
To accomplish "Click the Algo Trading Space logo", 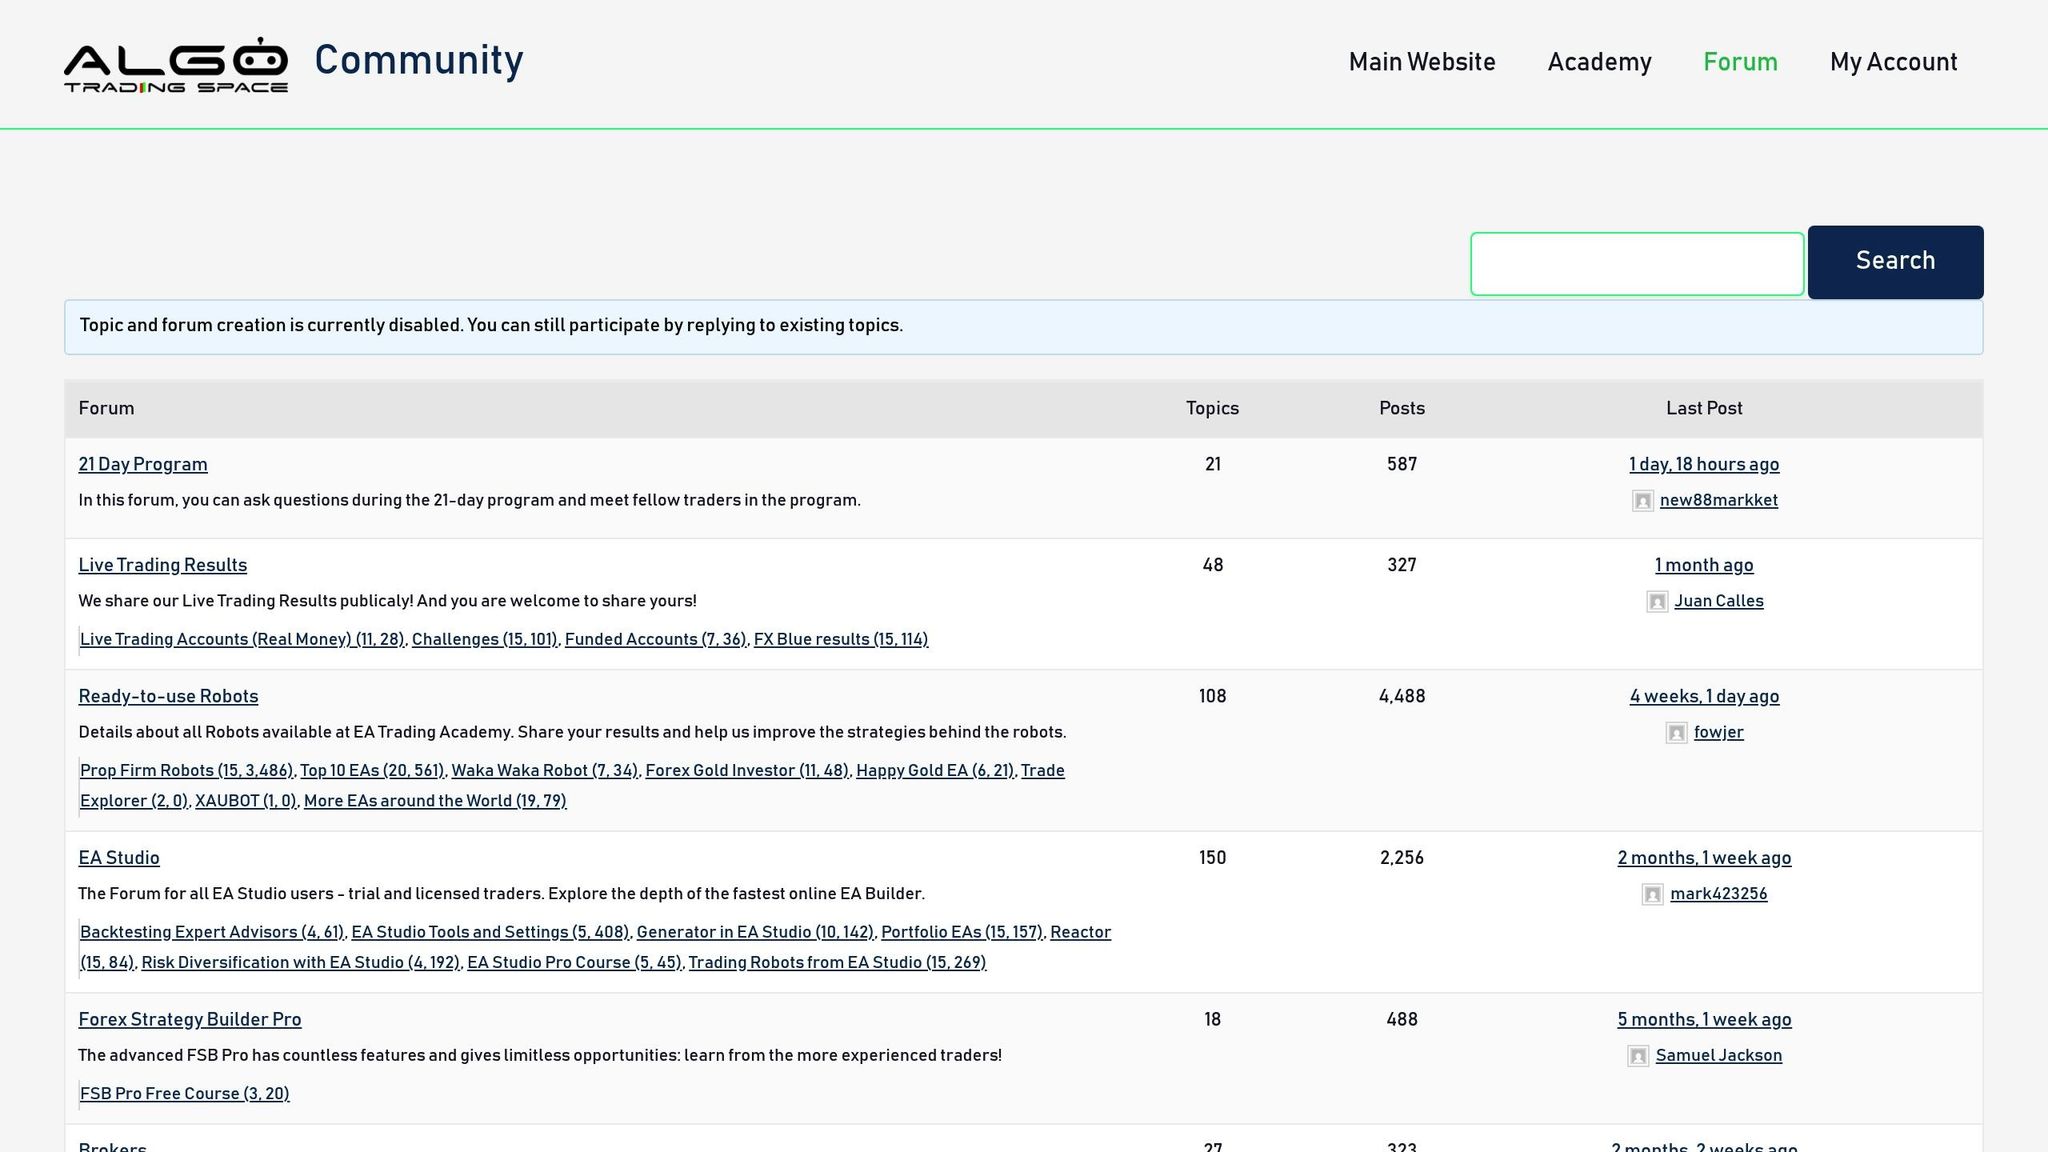I will (176, 65).
